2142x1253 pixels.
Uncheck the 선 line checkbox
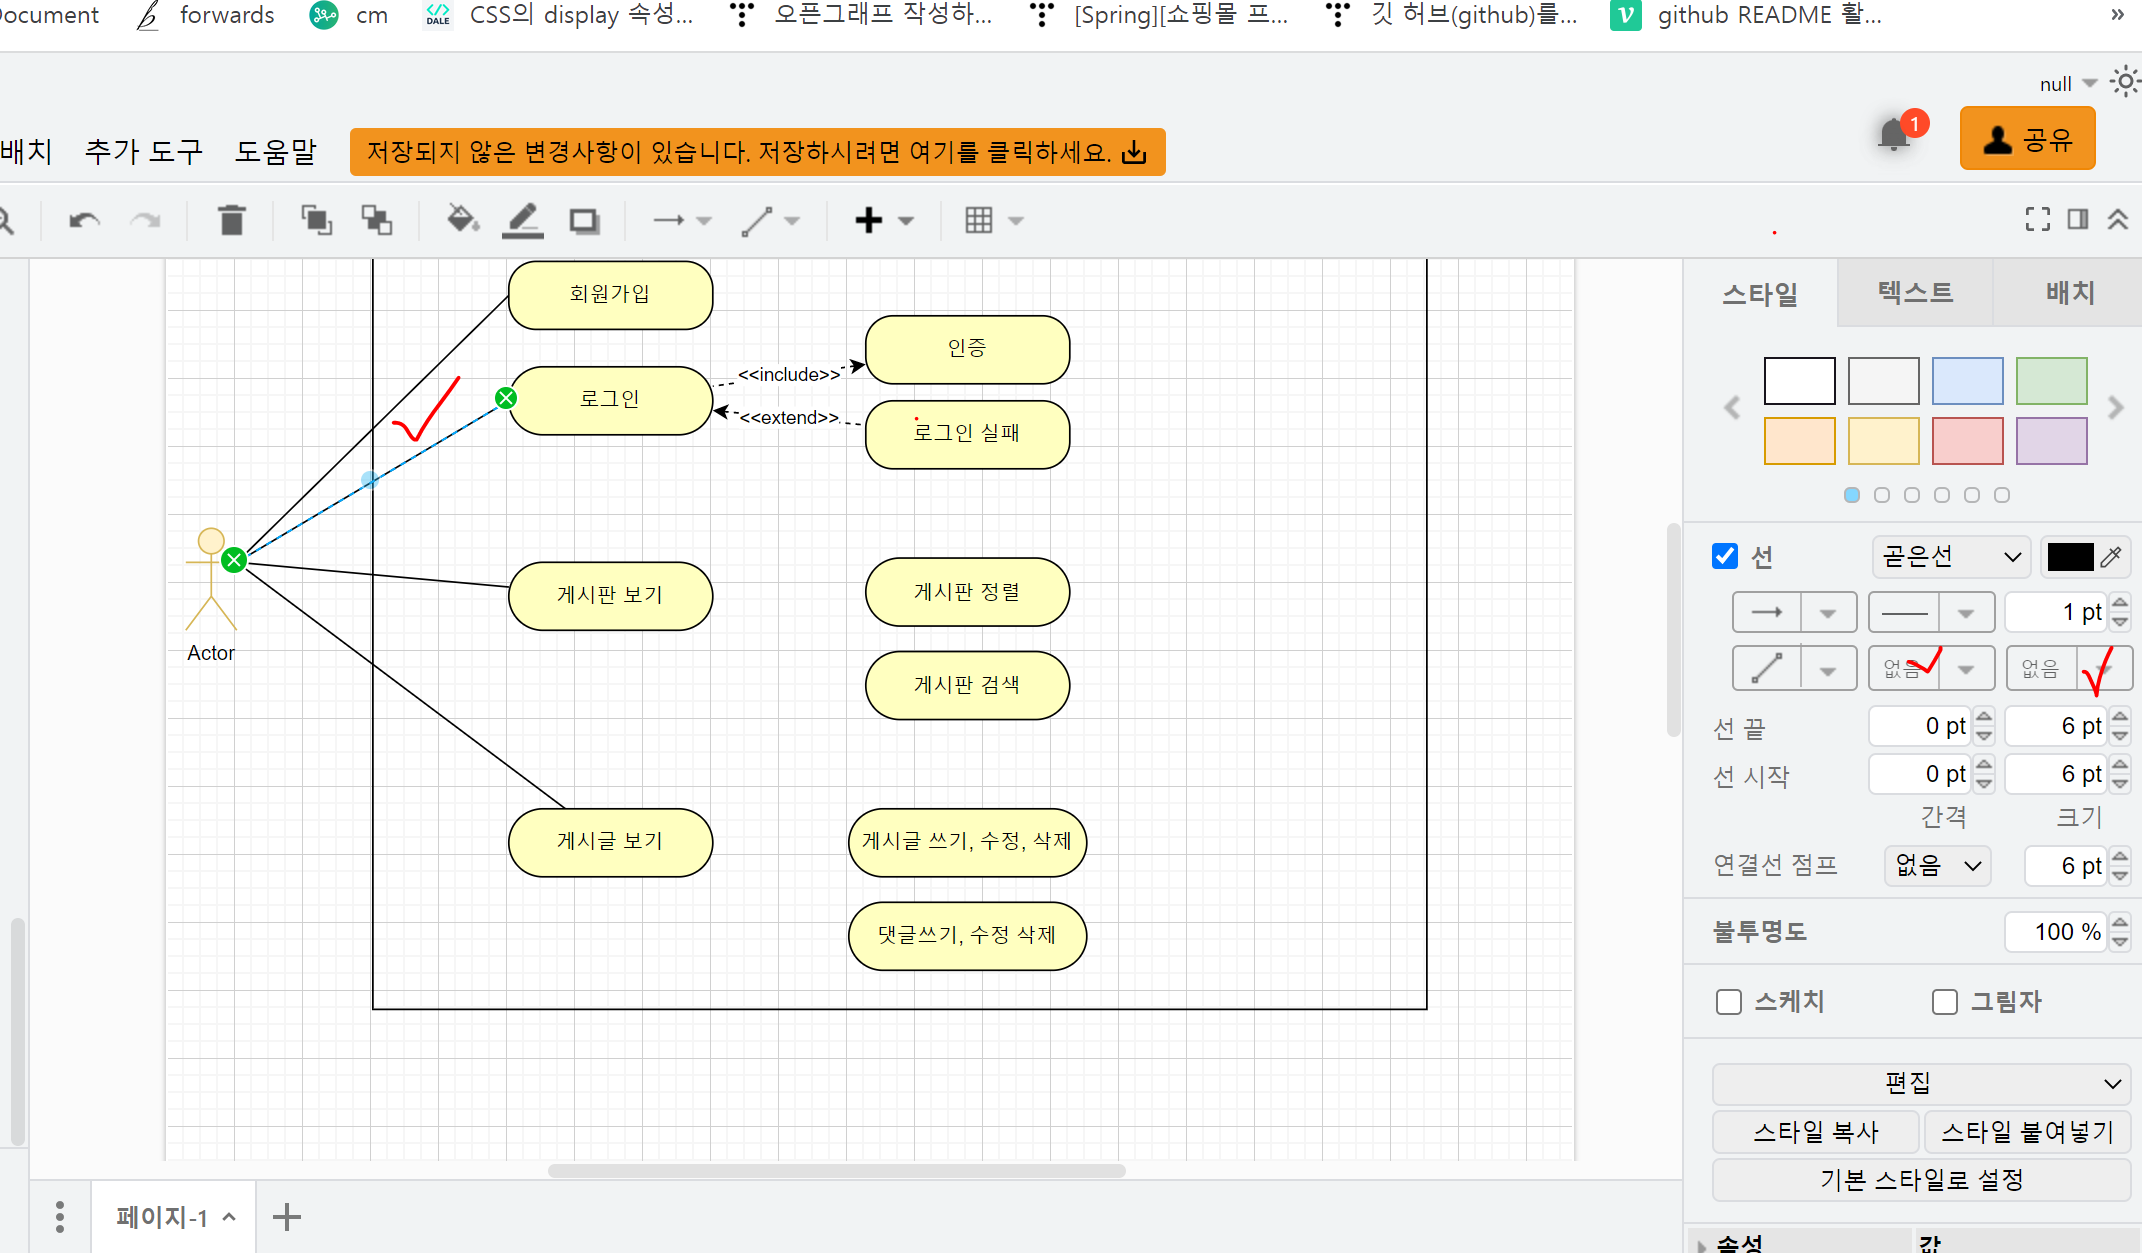point(1725,556)
